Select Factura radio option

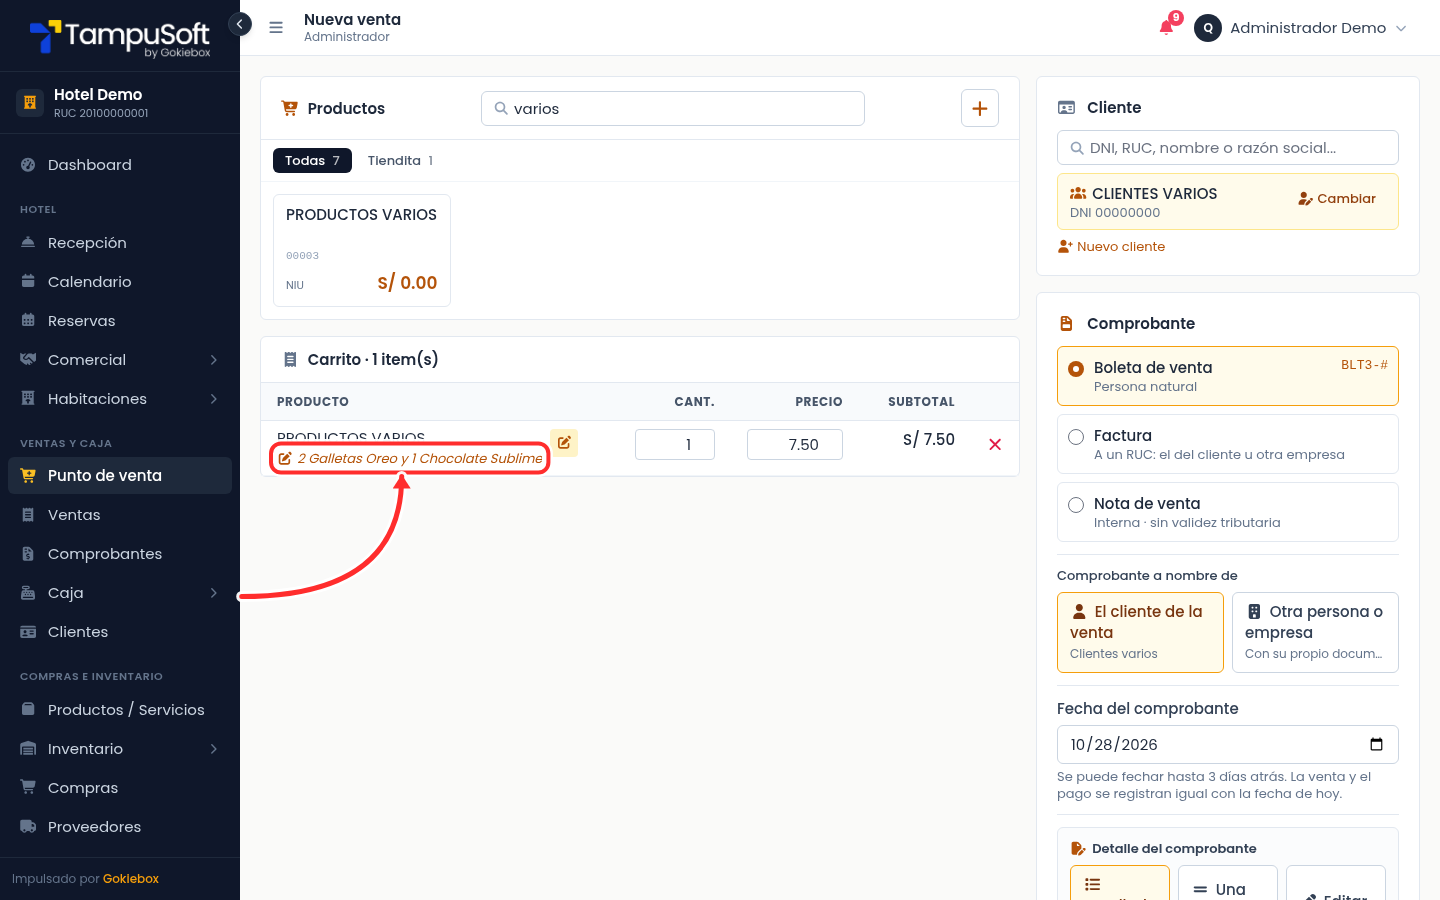coord(1228,444)
